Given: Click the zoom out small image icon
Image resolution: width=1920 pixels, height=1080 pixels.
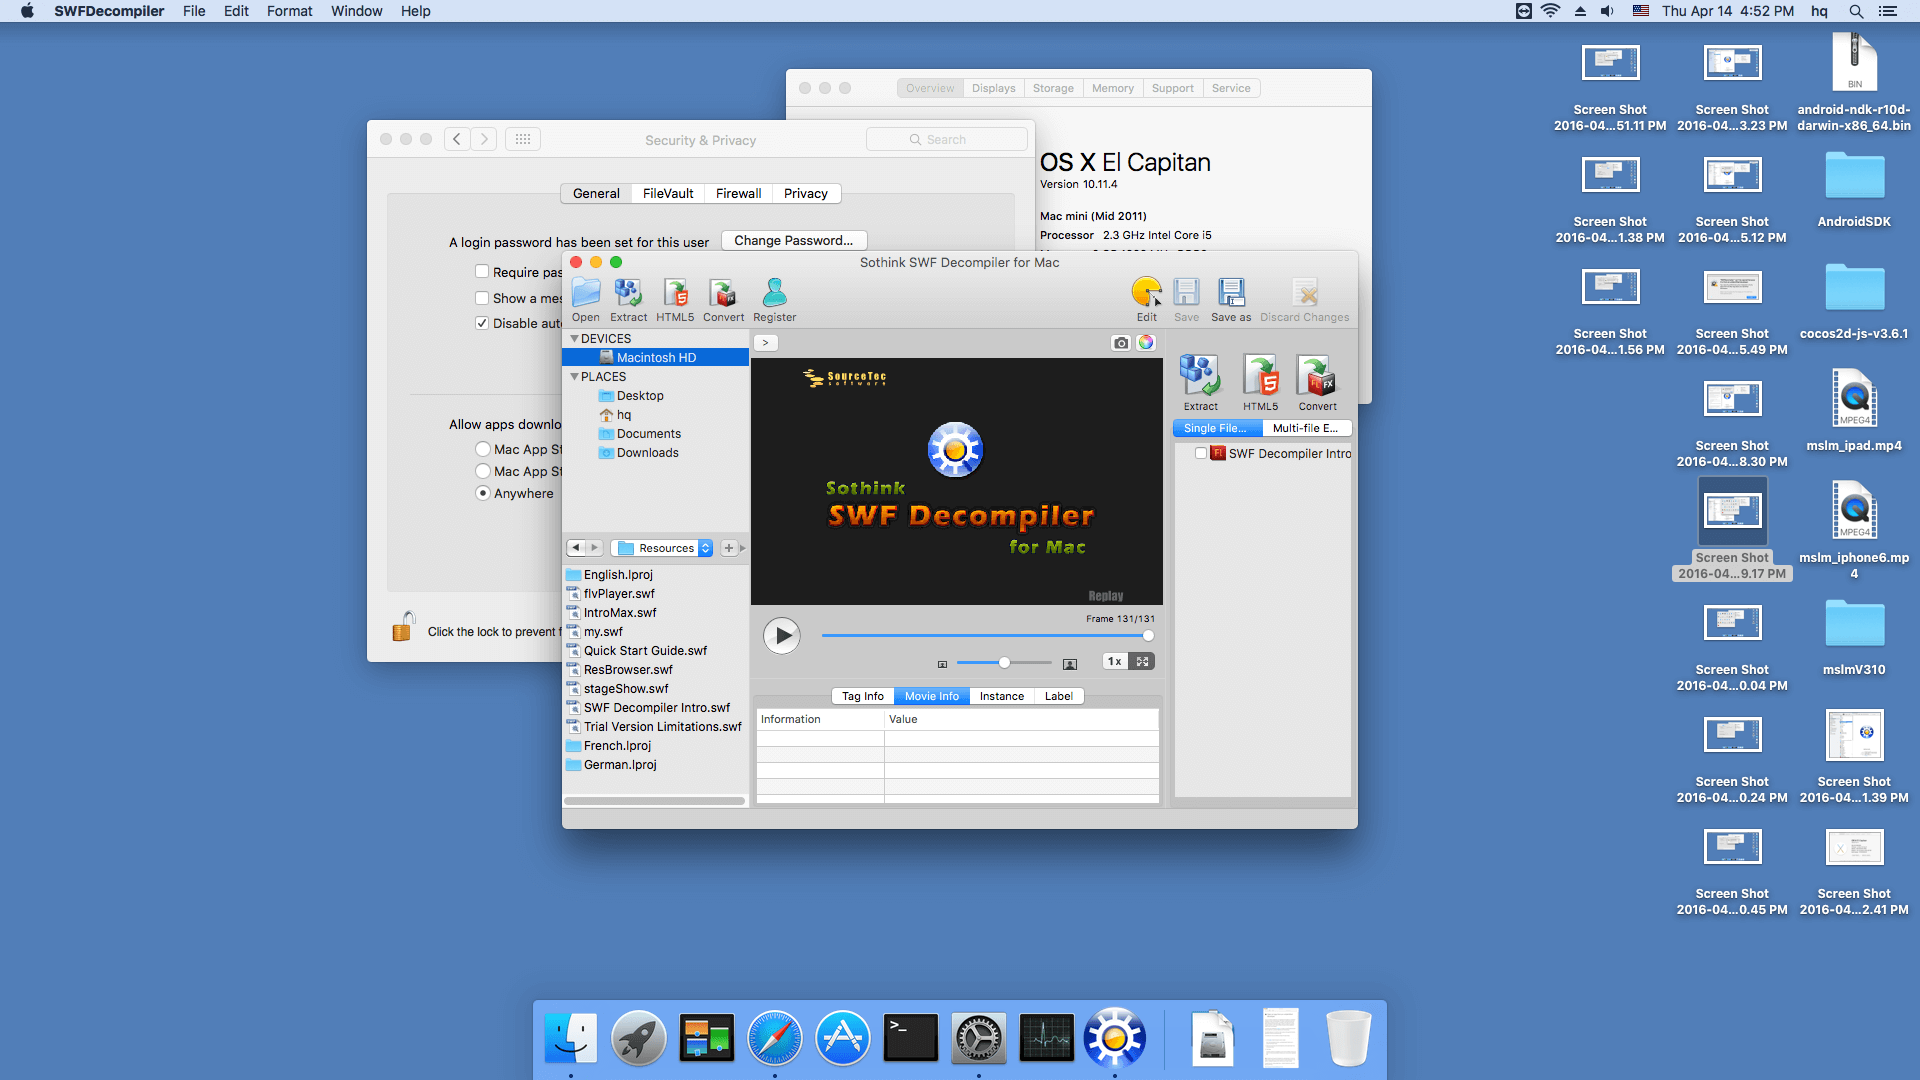Looking at the screenshot, I should 942,664.
